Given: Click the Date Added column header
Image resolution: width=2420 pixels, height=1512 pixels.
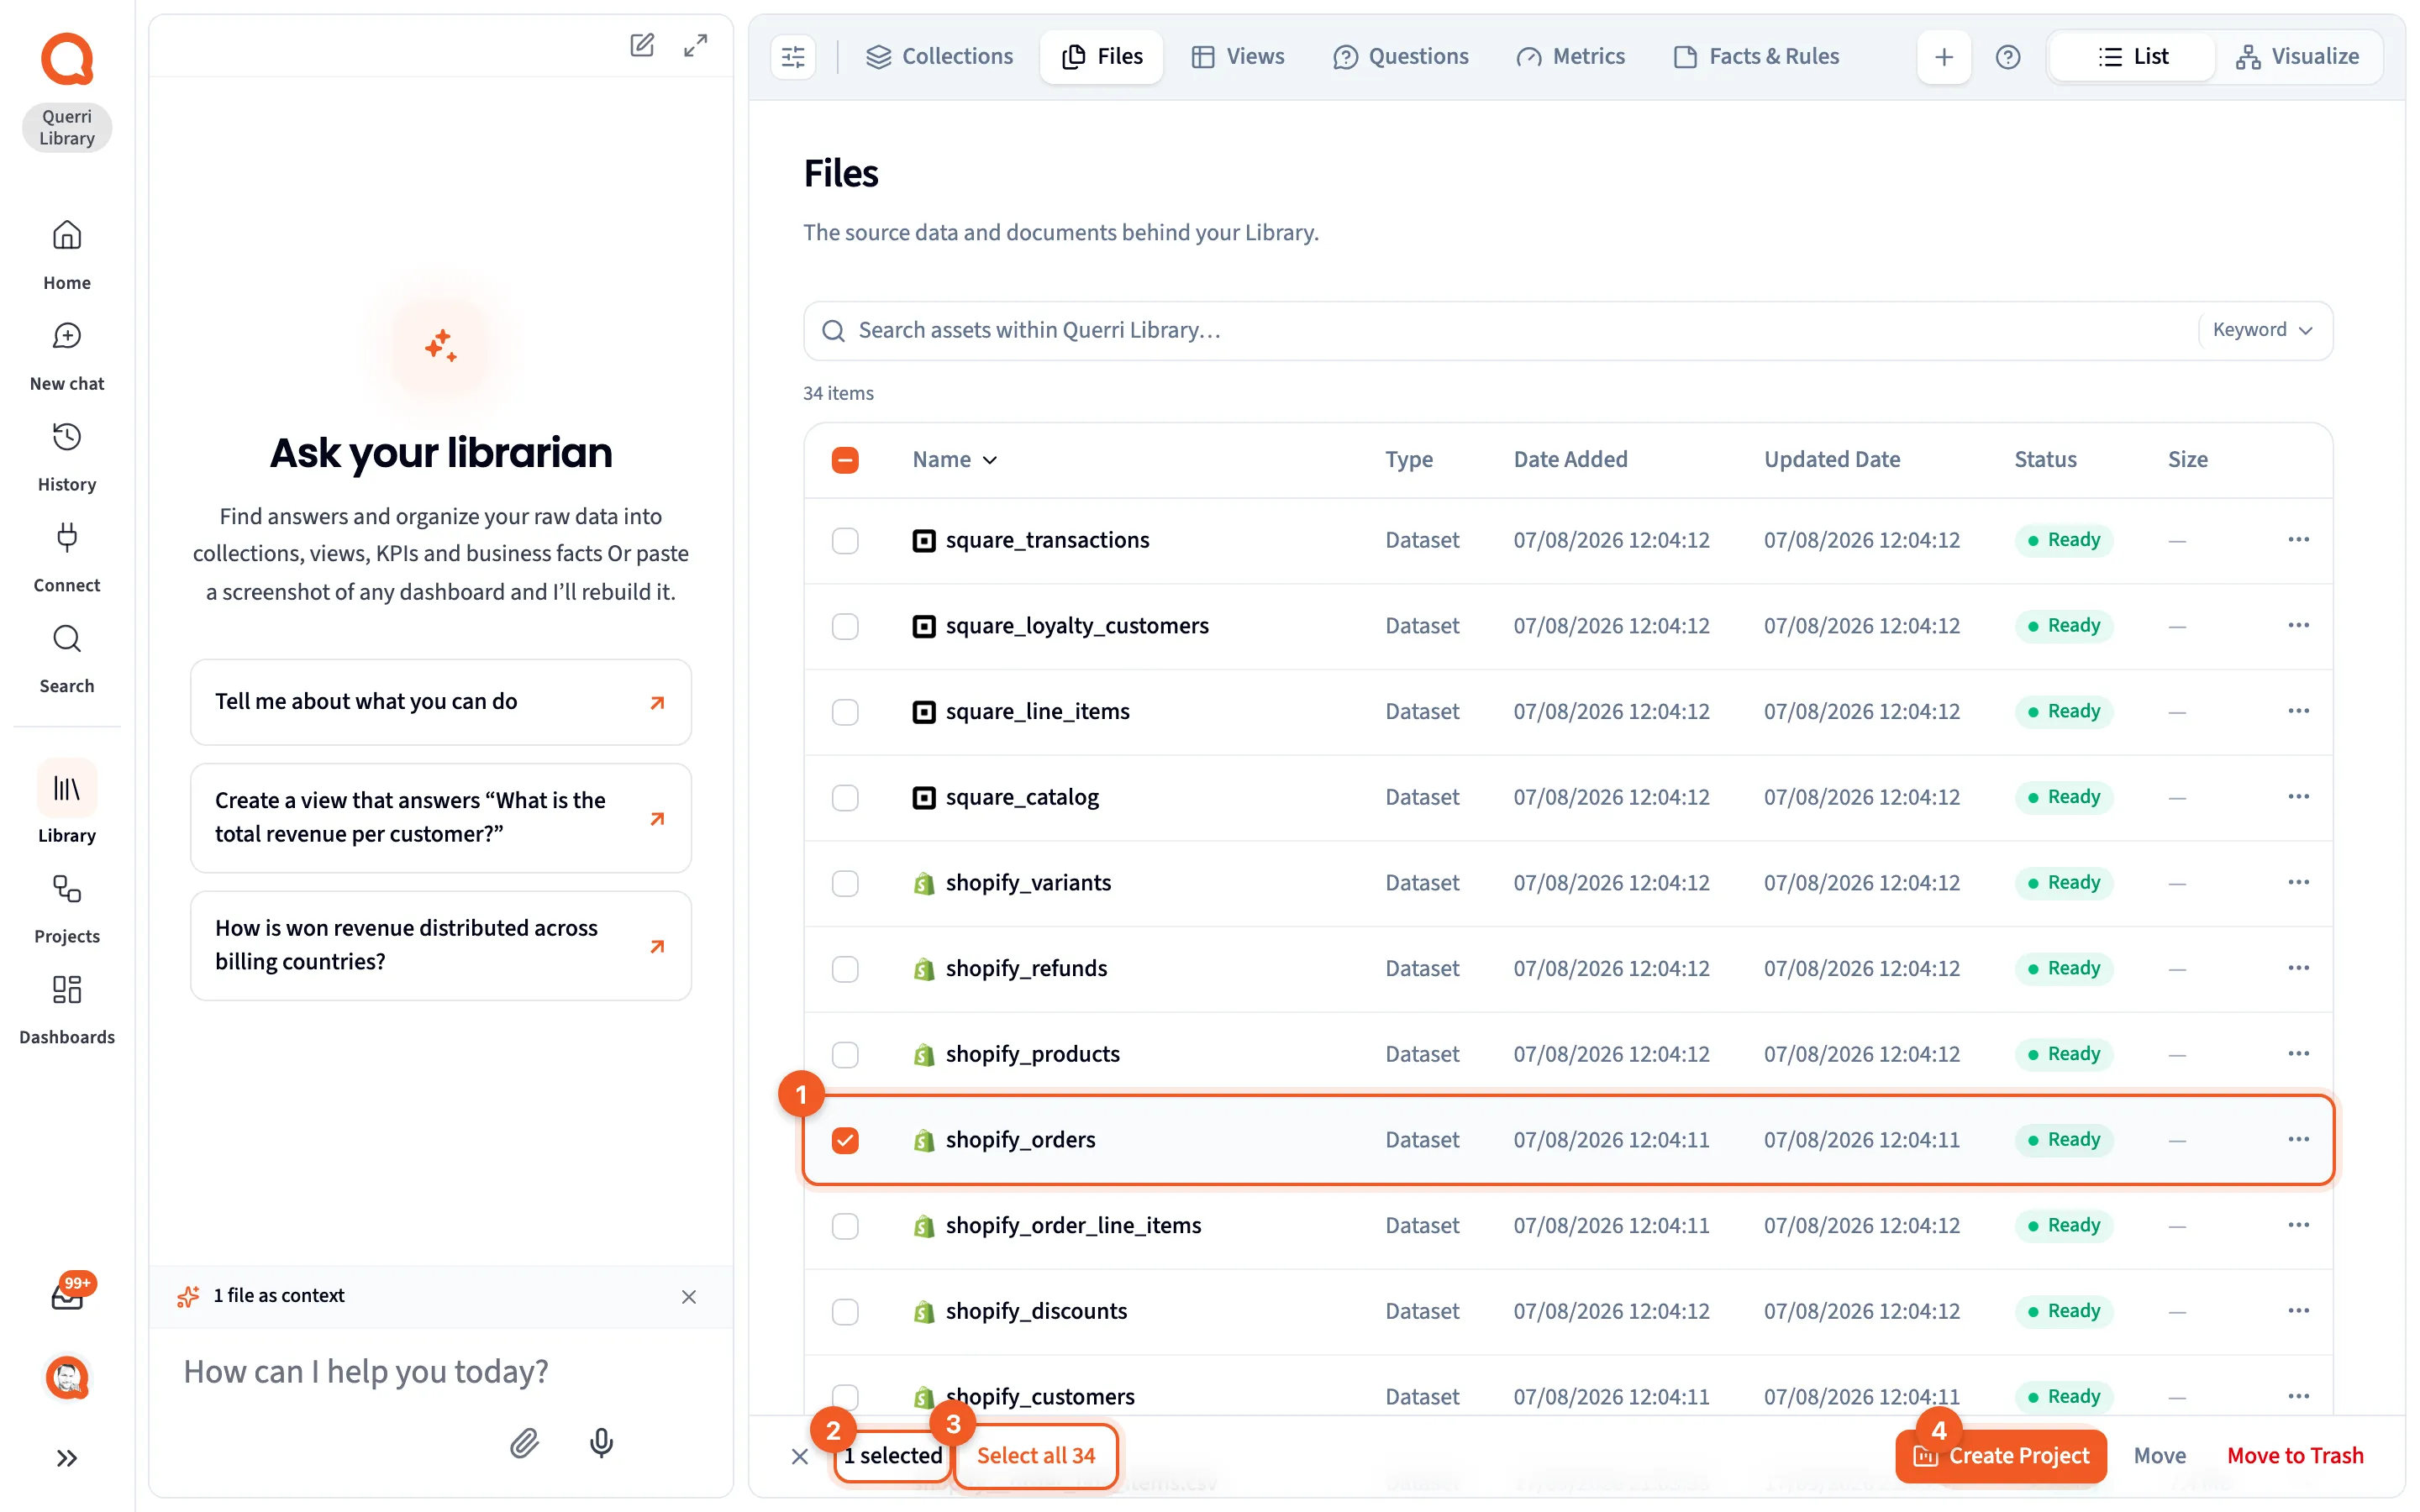Looking at the screenshot, I should click(1570, 460).
